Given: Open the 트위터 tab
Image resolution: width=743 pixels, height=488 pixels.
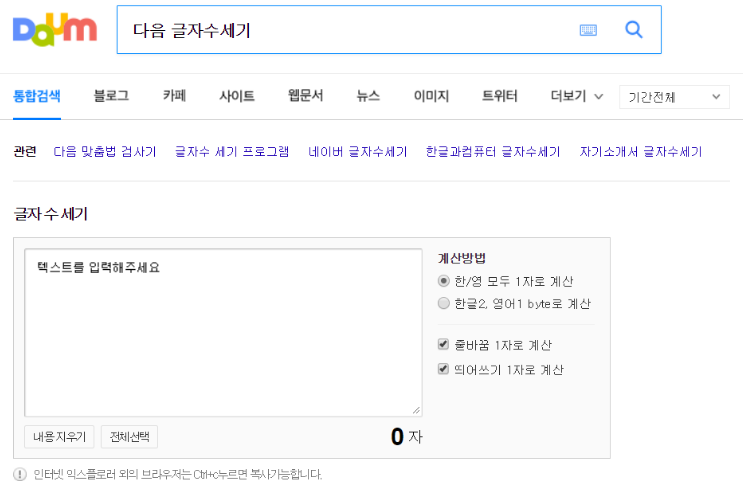Looking at the screenshot, I should click(x=499, y=96).
